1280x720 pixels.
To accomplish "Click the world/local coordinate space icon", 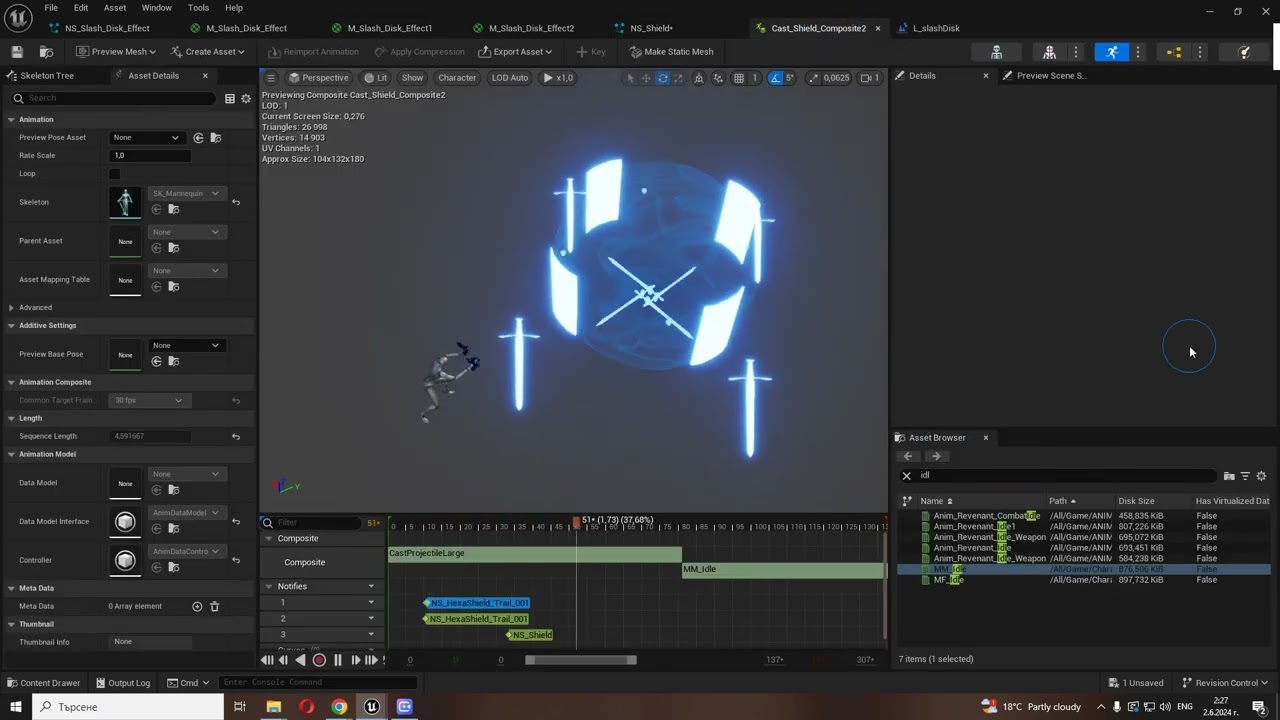I will coord(699,78).
